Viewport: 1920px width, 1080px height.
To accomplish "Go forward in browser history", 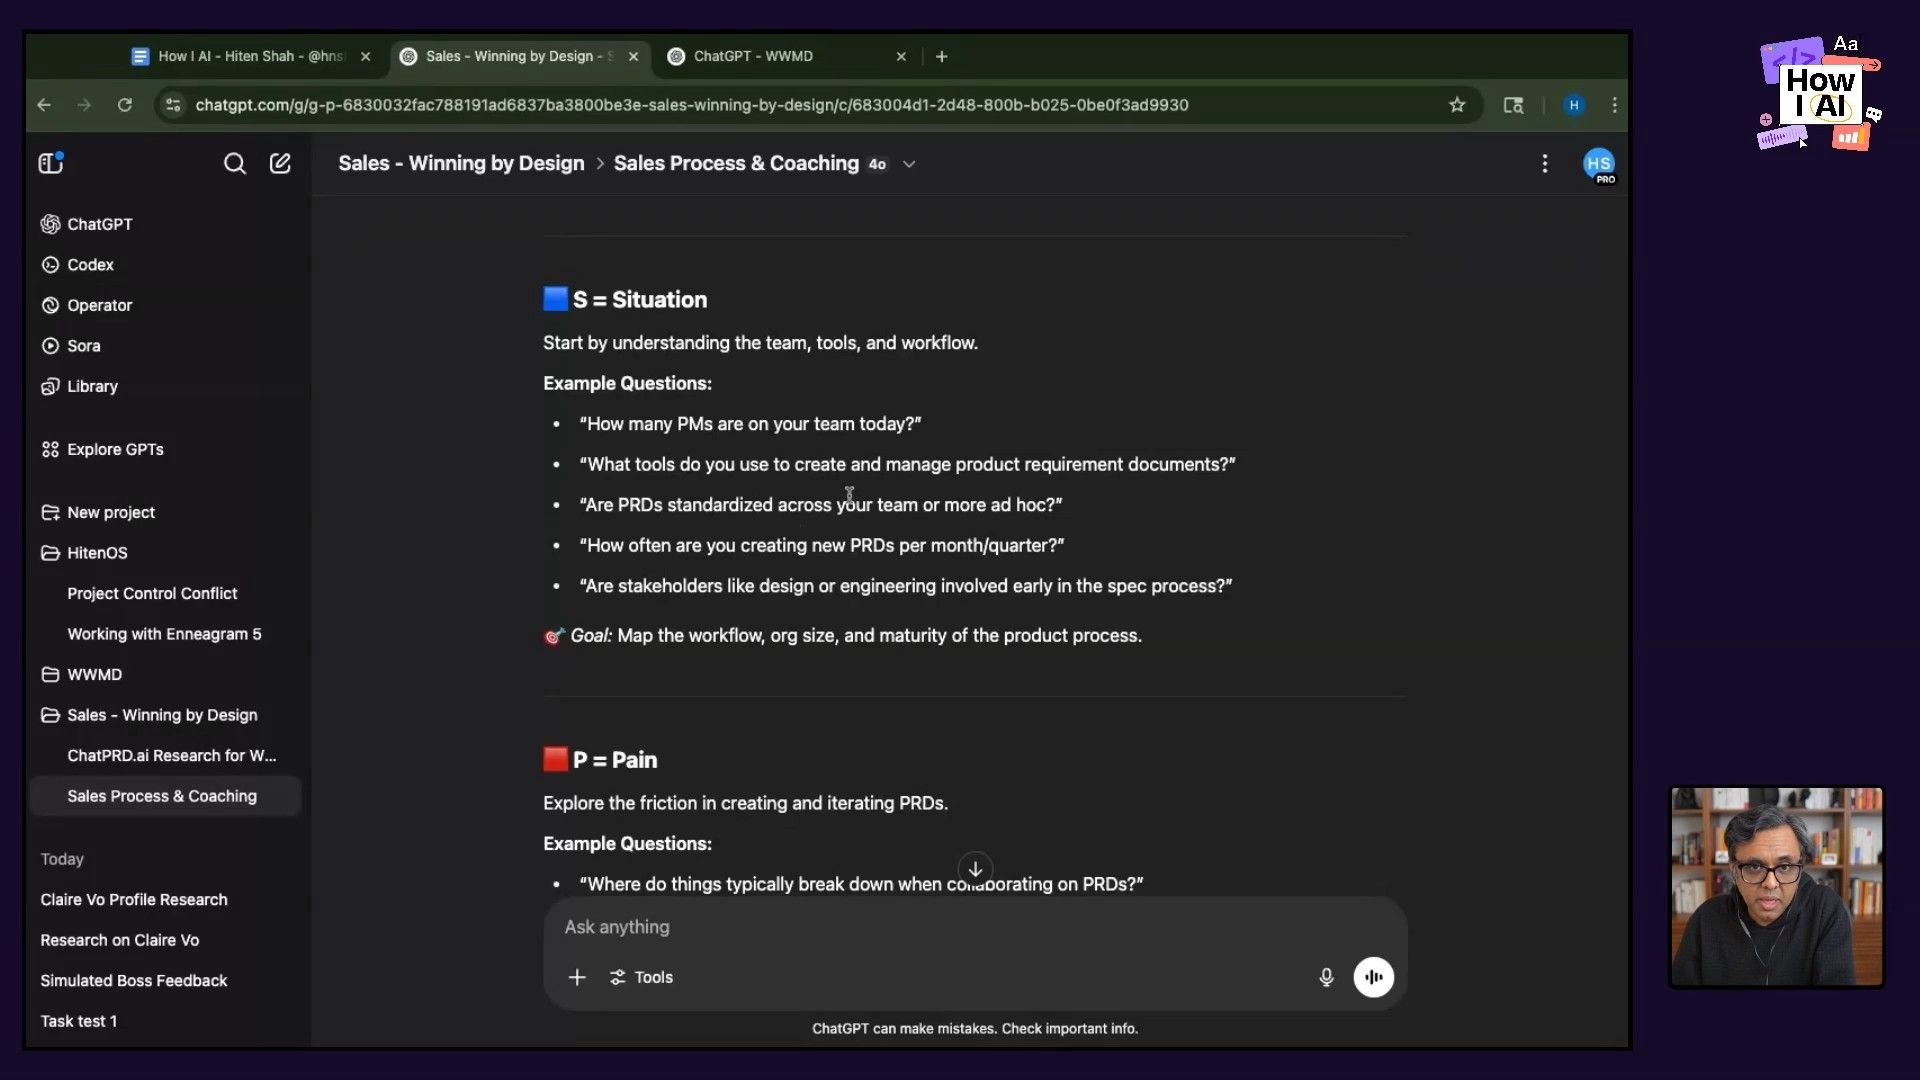I will point(84,105).
